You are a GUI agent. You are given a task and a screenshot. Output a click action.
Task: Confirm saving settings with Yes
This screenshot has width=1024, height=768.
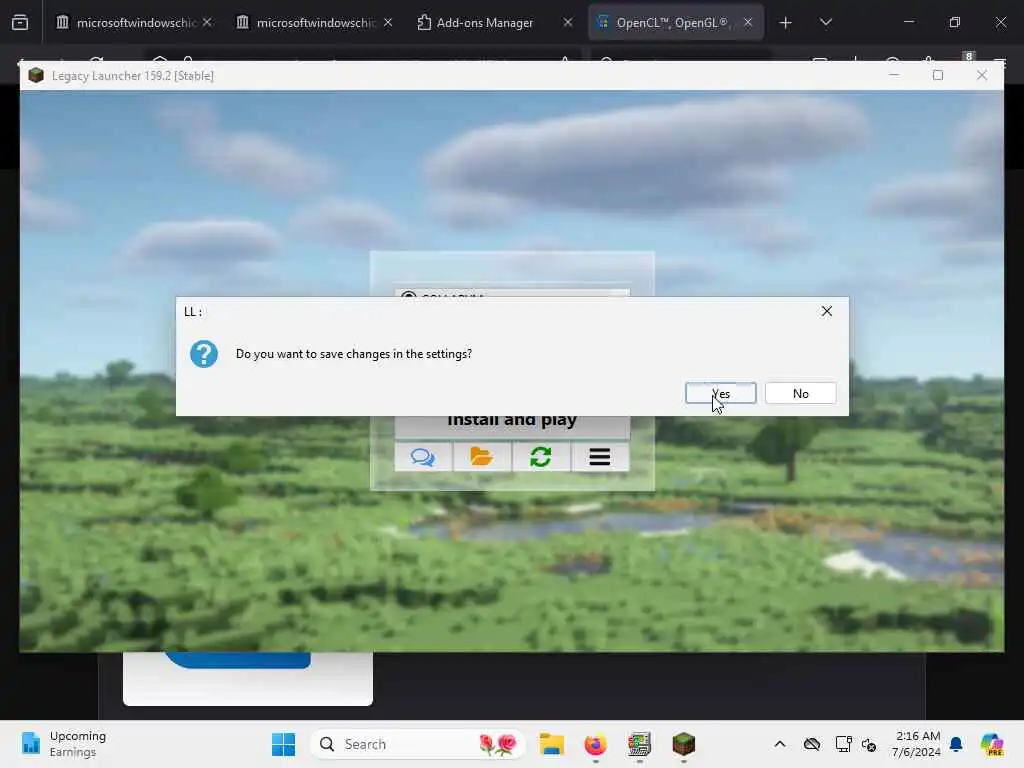(x=720, y=393)
